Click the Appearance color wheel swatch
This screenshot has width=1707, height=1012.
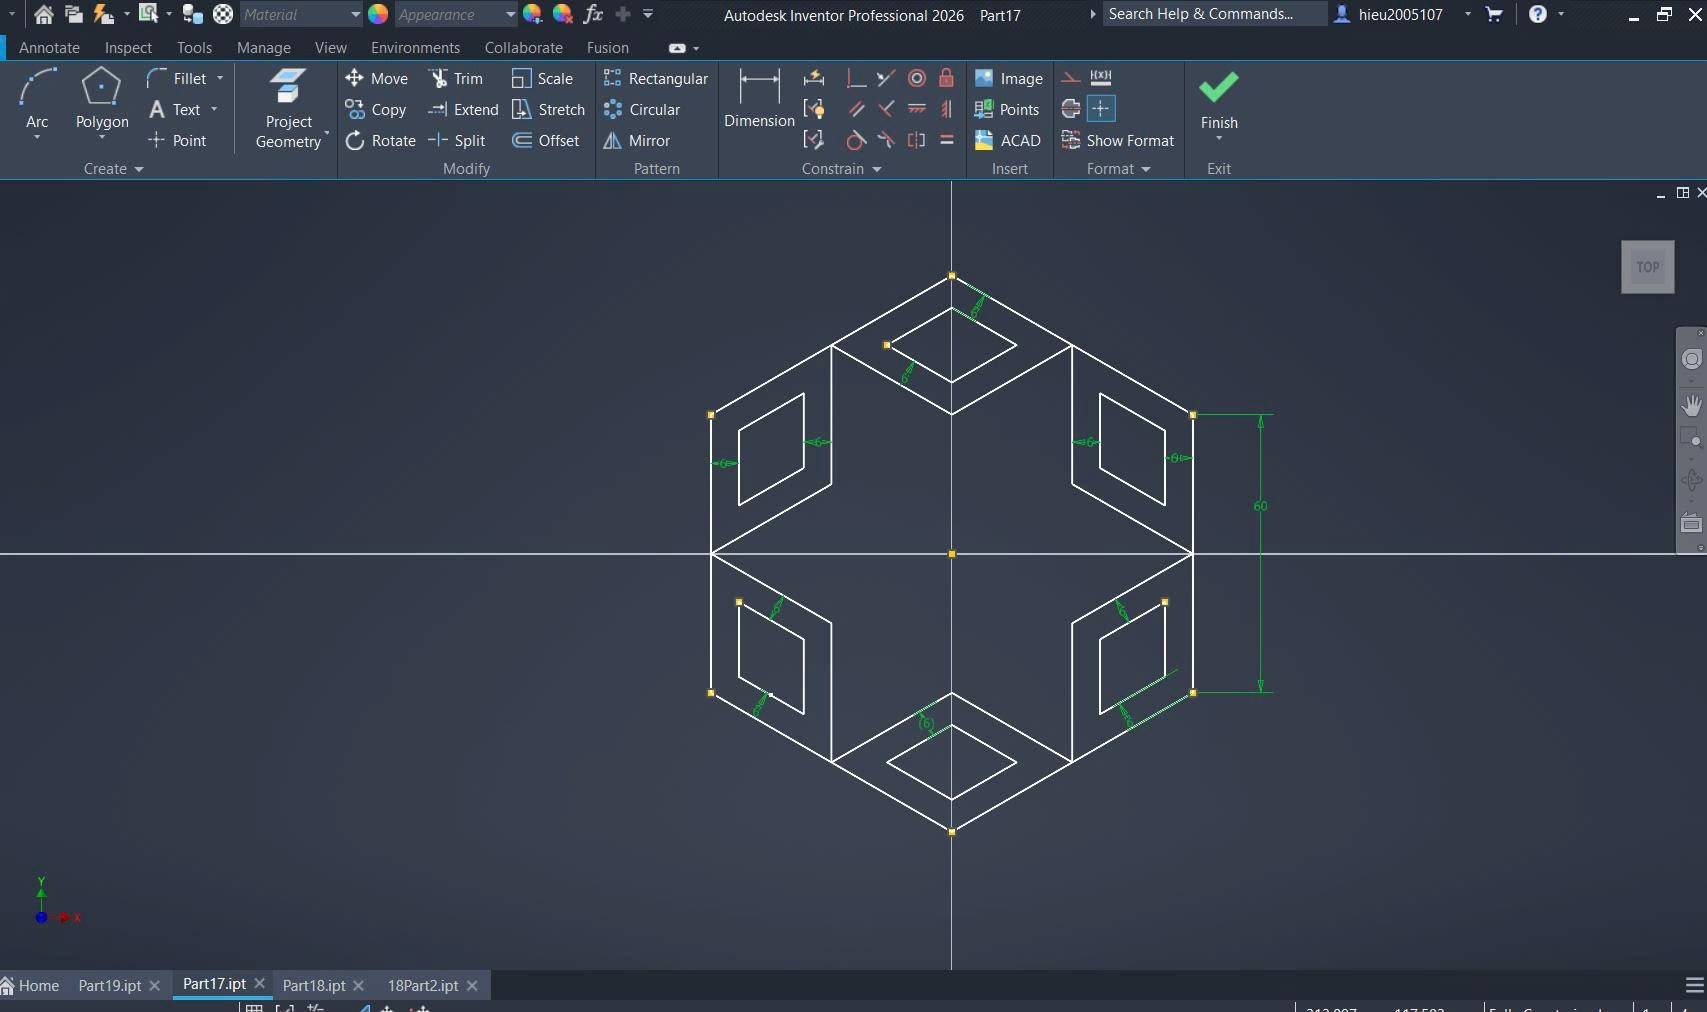[x=378, y=15]
